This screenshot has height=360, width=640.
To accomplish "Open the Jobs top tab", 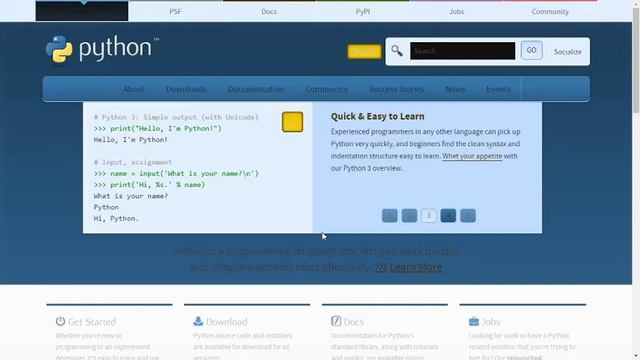I will [x=456, y=11].
